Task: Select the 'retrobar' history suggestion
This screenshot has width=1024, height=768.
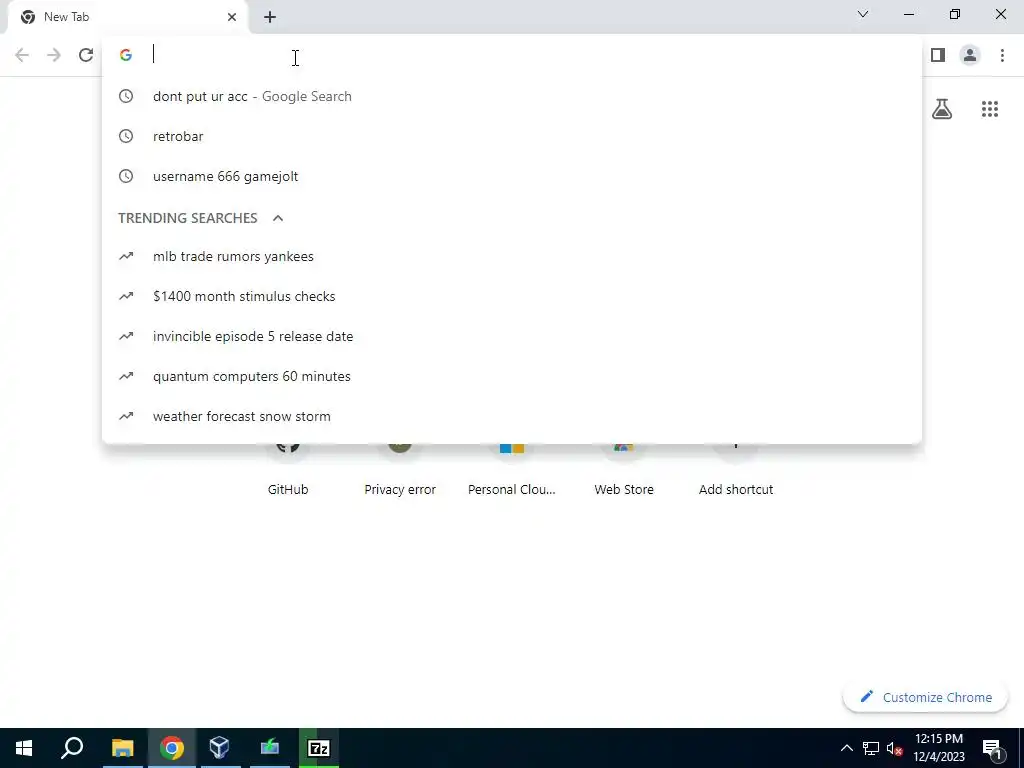Action: click(x=512, y=136)
